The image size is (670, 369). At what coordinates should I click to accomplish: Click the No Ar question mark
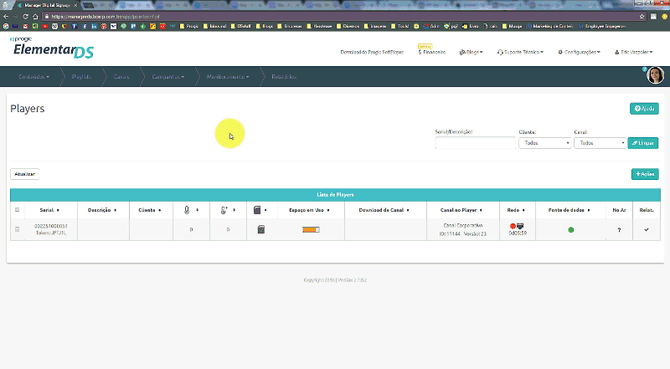tap(619, 230)
